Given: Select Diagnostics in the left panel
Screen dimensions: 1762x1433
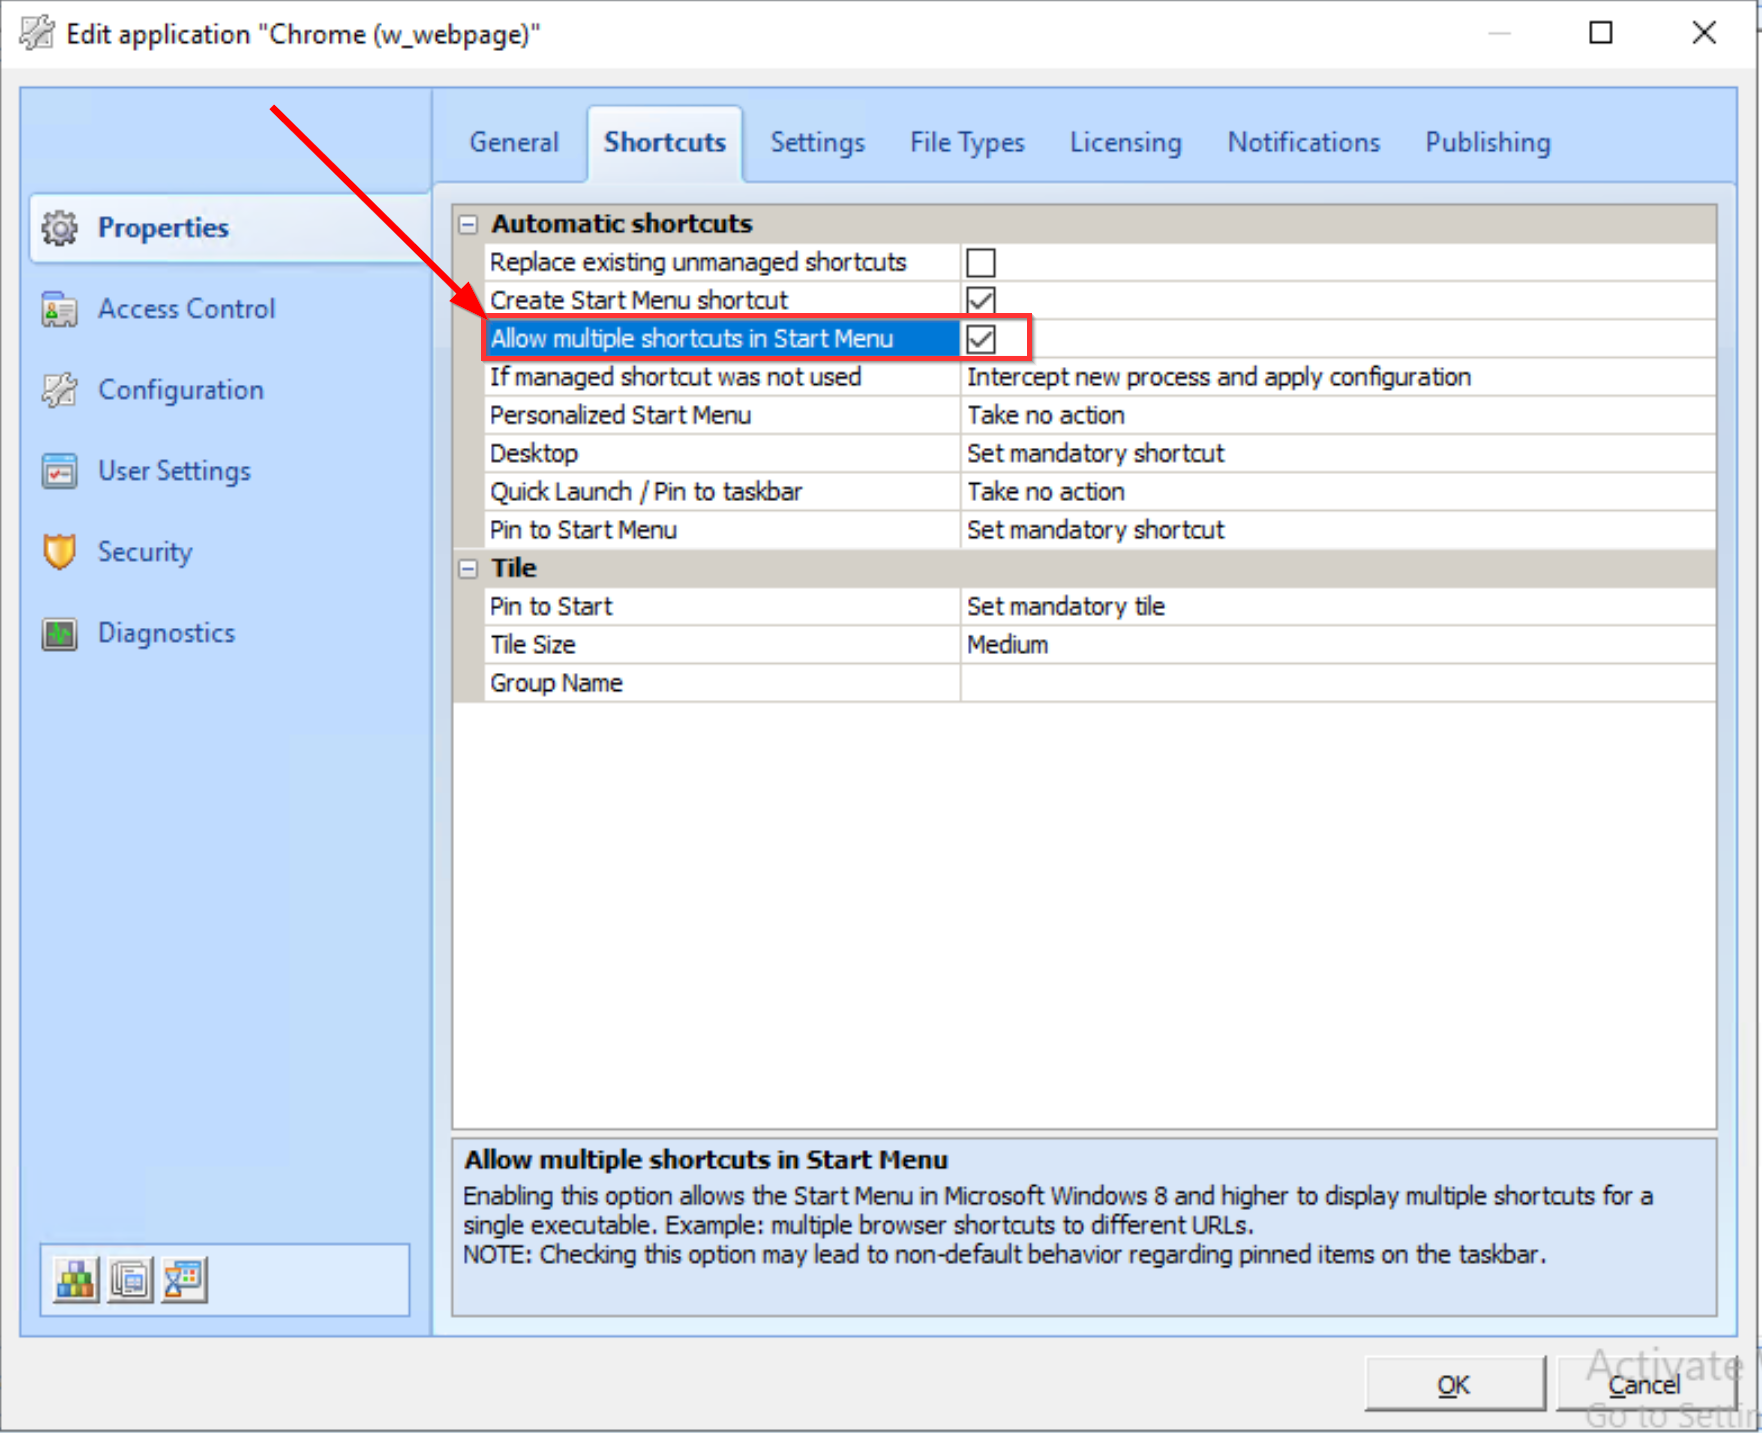Looking at the screenshot, I should tap(166, 632).
